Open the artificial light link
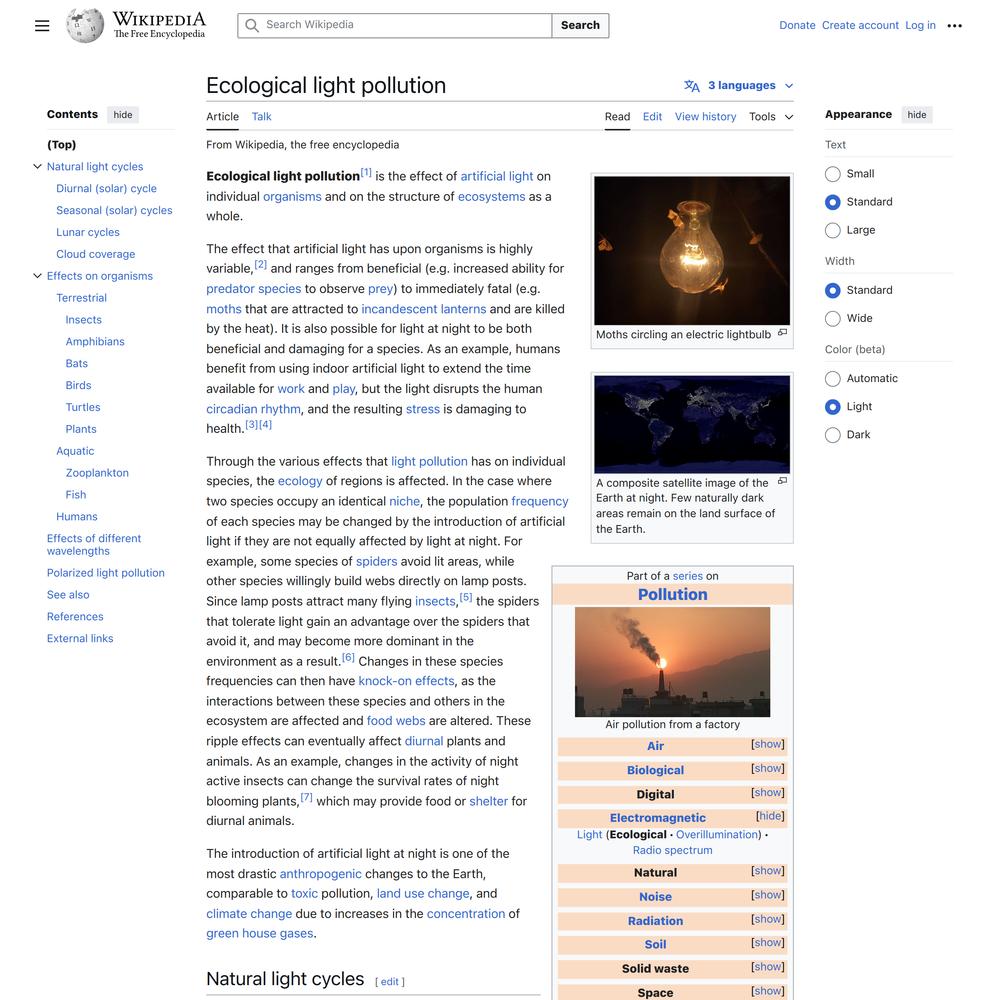 click(x=497, y=177)
